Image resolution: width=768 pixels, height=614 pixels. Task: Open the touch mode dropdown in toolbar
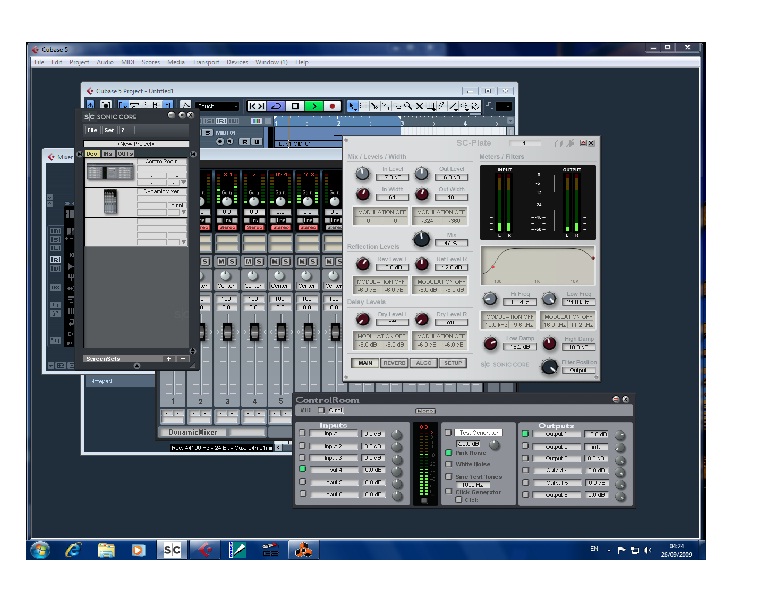pyautogui.click(x=217, y=106)
